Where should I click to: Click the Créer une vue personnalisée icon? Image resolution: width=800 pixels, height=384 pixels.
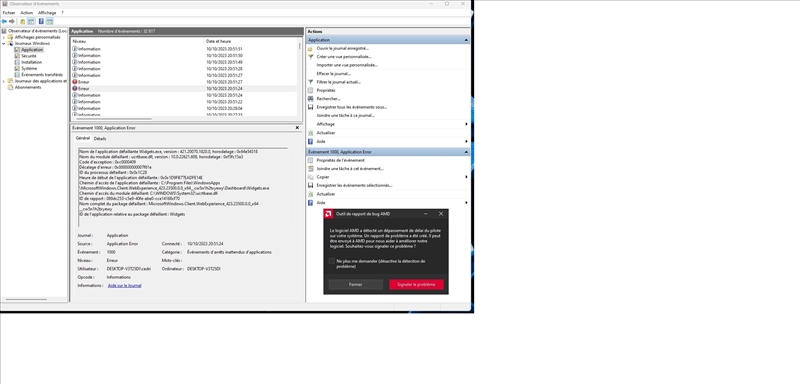click(x=311, y=57)
